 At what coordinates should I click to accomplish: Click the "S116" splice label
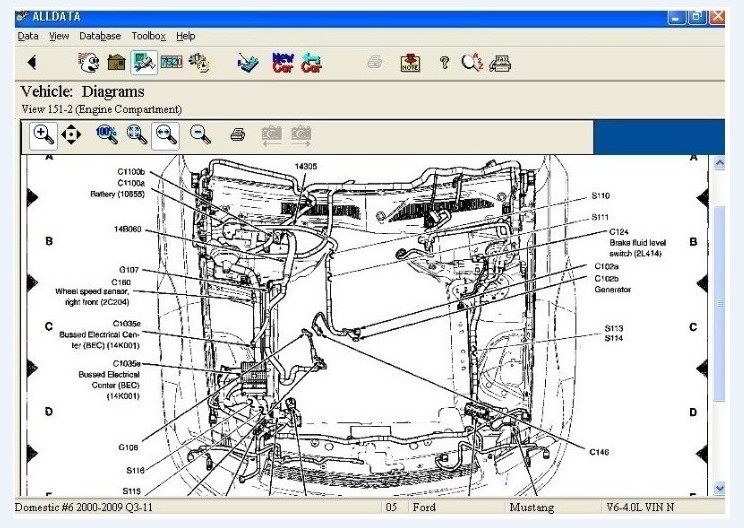(135, 470)
